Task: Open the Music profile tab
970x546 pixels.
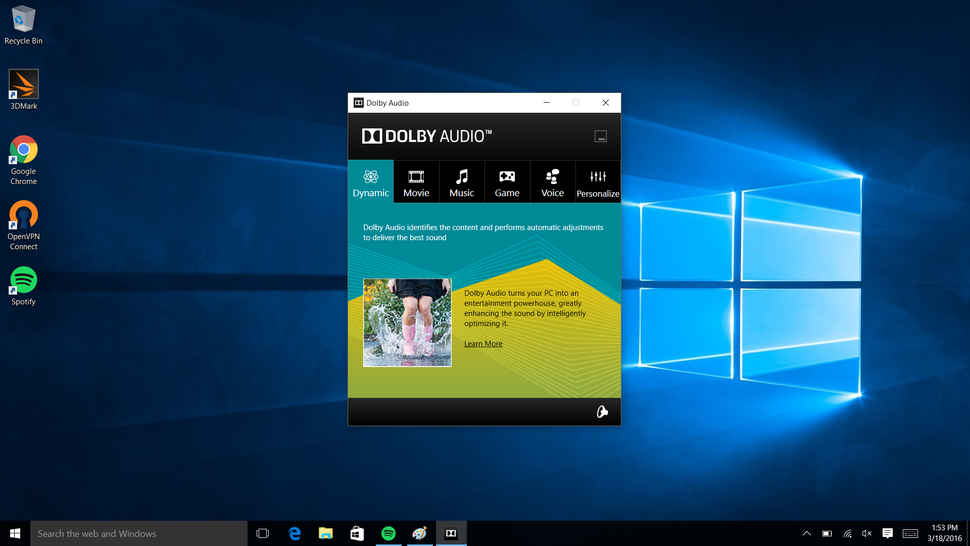Action: coord(461,182)
